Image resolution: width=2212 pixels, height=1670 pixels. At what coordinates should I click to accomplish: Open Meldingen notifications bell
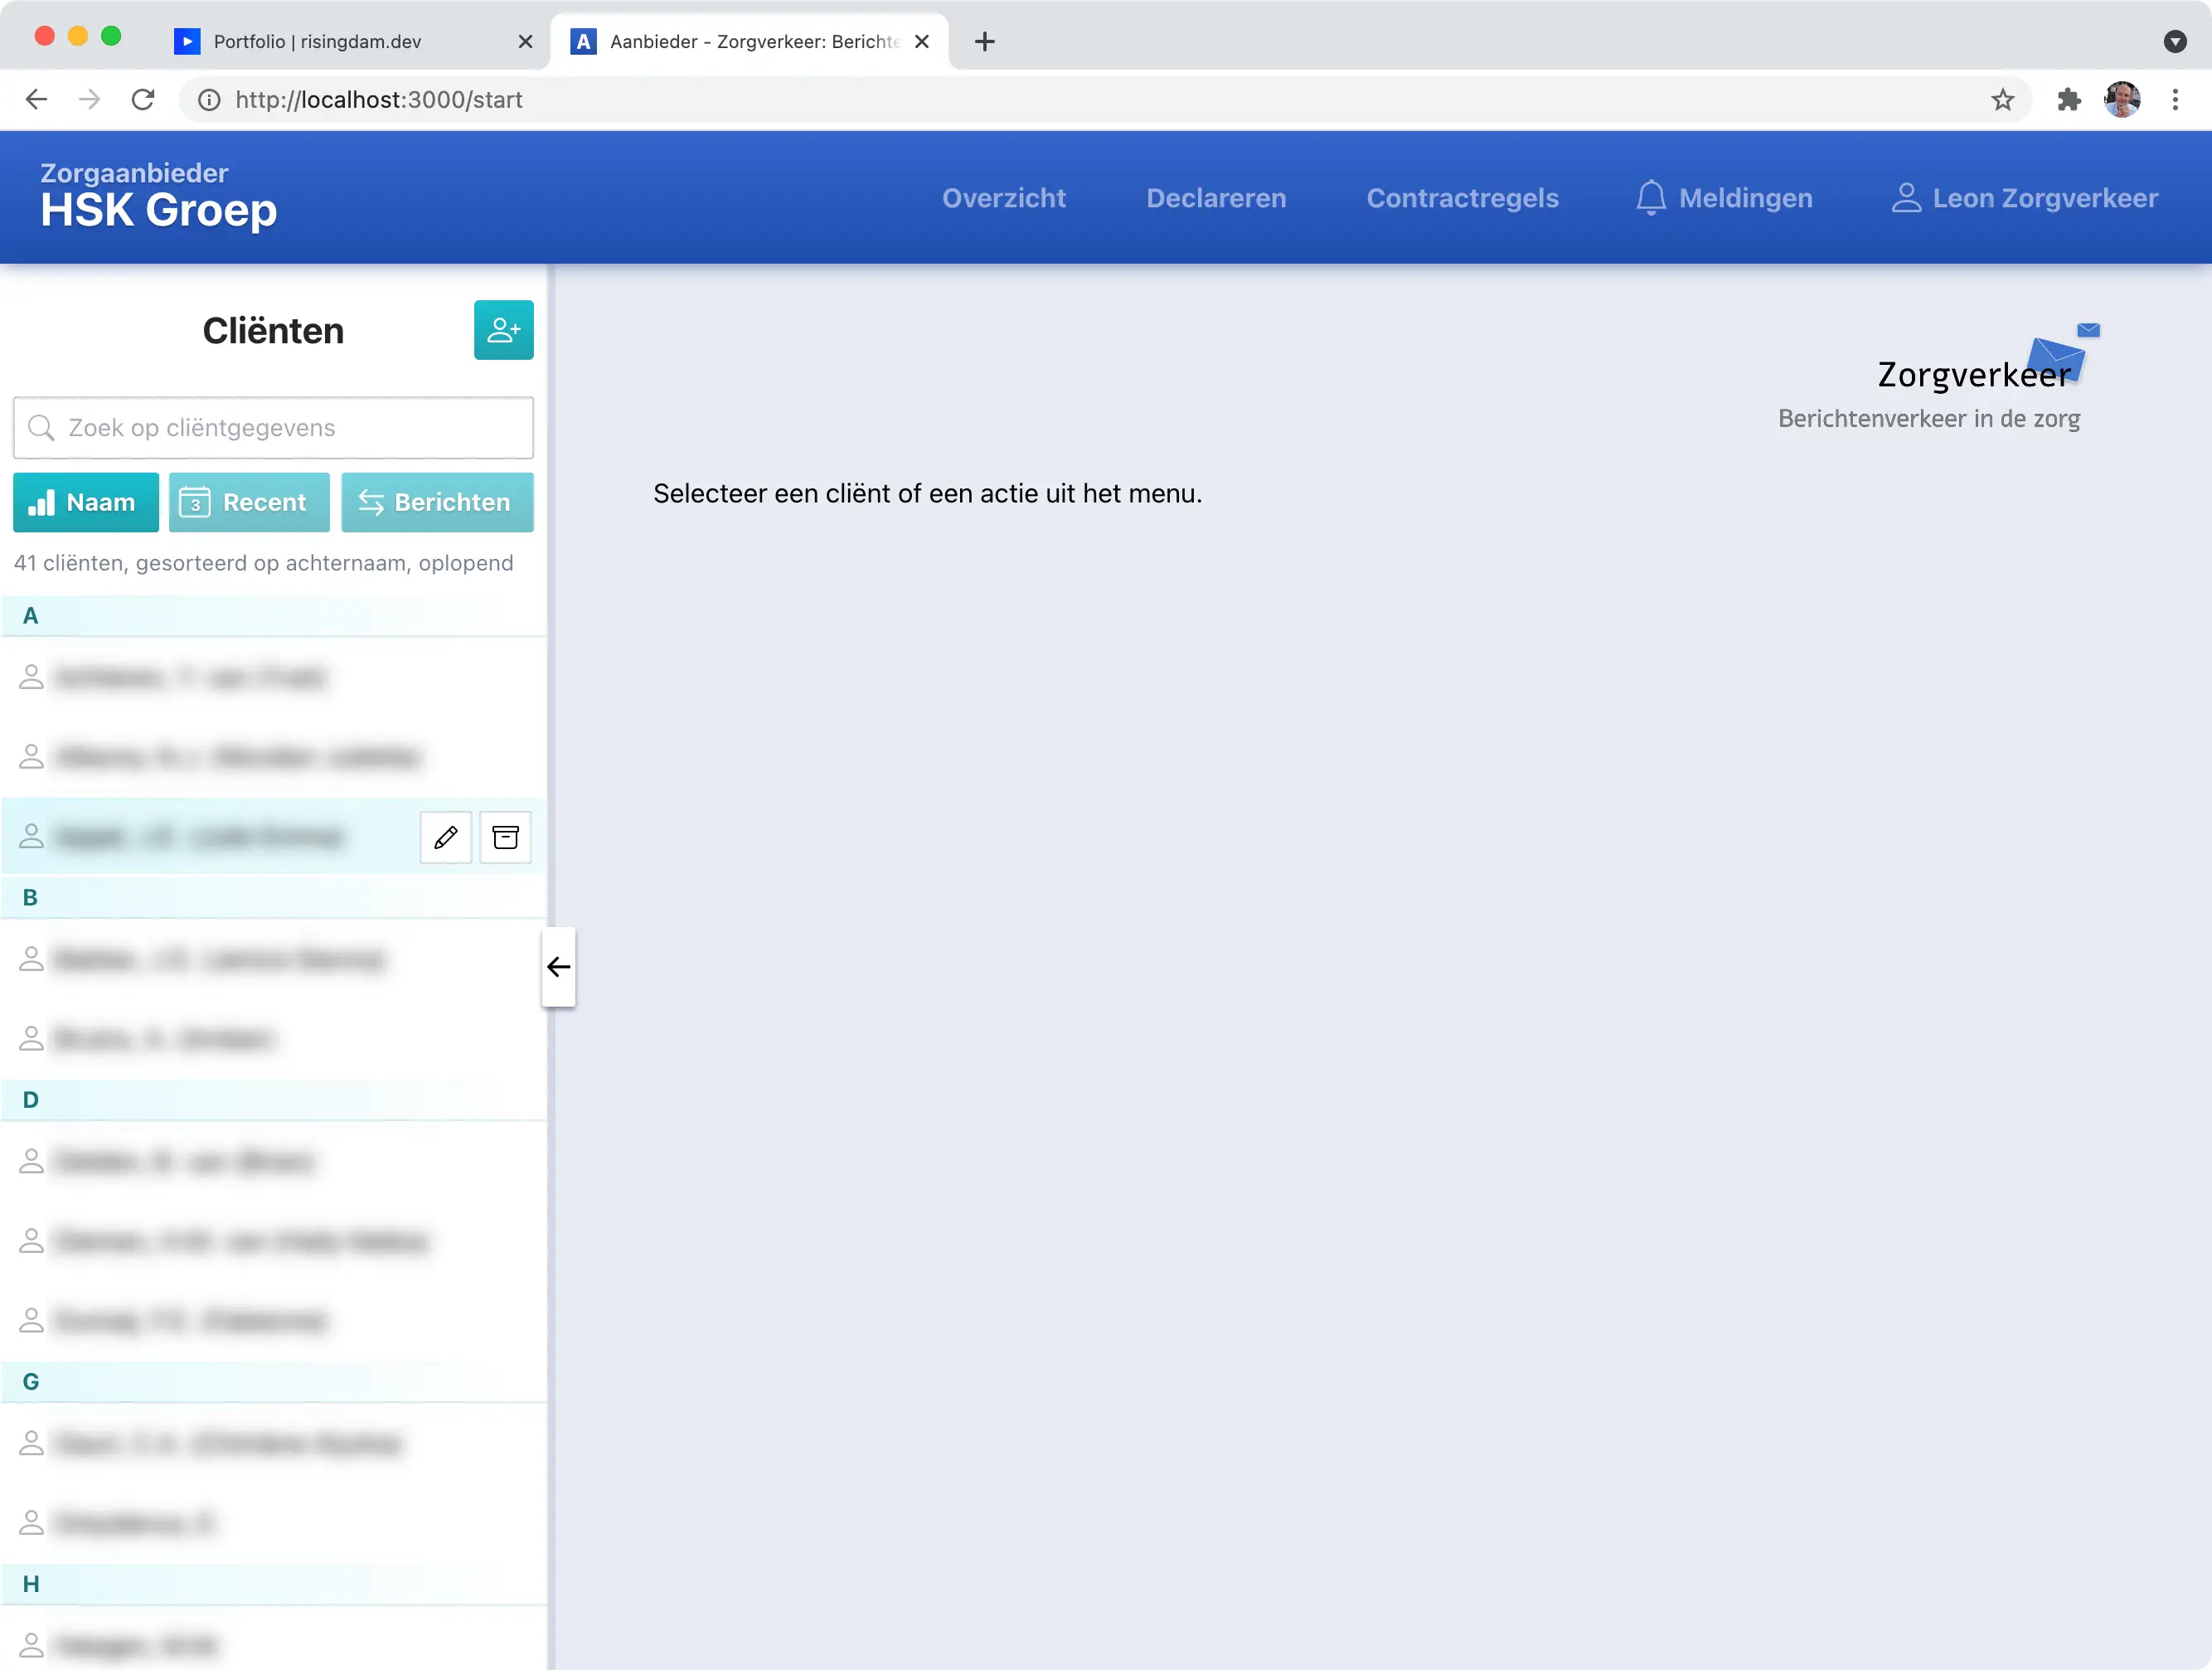click(1724, 198)
